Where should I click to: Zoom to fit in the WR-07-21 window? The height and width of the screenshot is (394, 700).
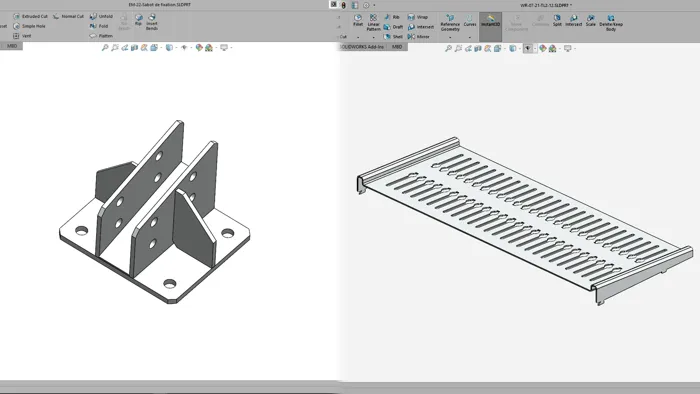point(448,48)
